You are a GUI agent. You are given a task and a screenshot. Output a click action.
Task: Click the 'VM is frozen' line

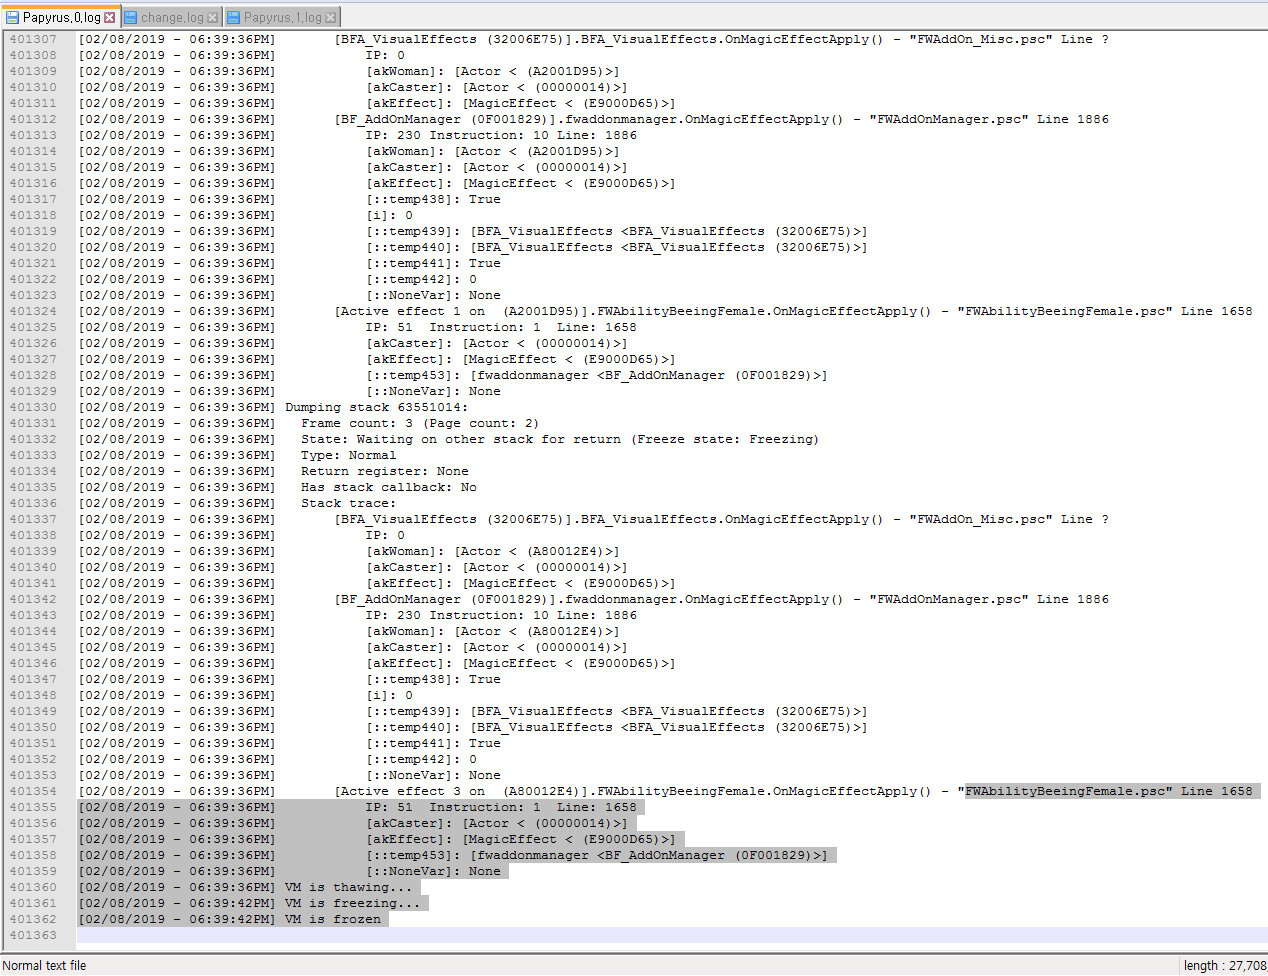coord(332,919)
